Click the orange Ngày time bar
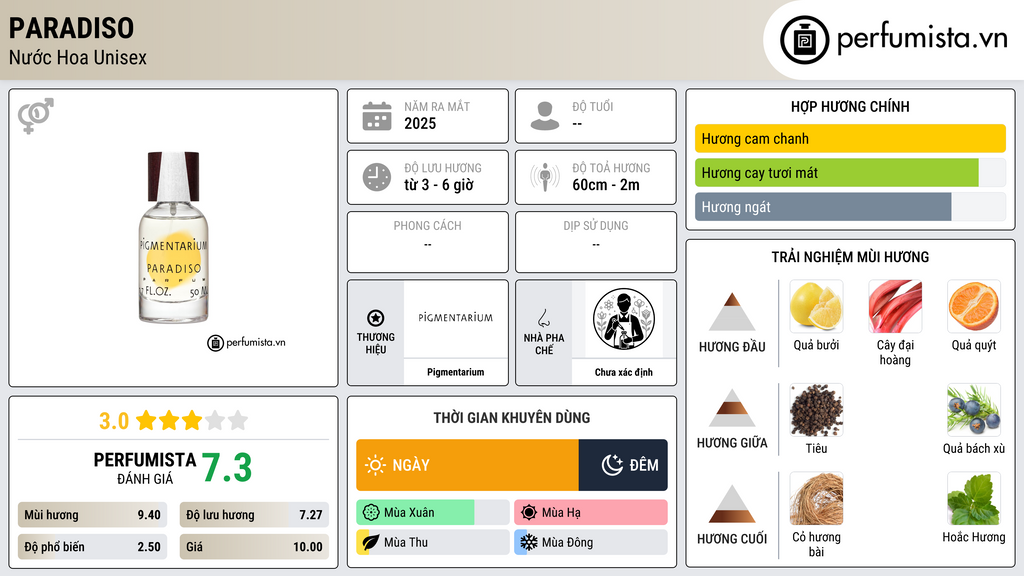This screenshot has height=576, width=1024. pyautogui.click(x=468, y=465)
